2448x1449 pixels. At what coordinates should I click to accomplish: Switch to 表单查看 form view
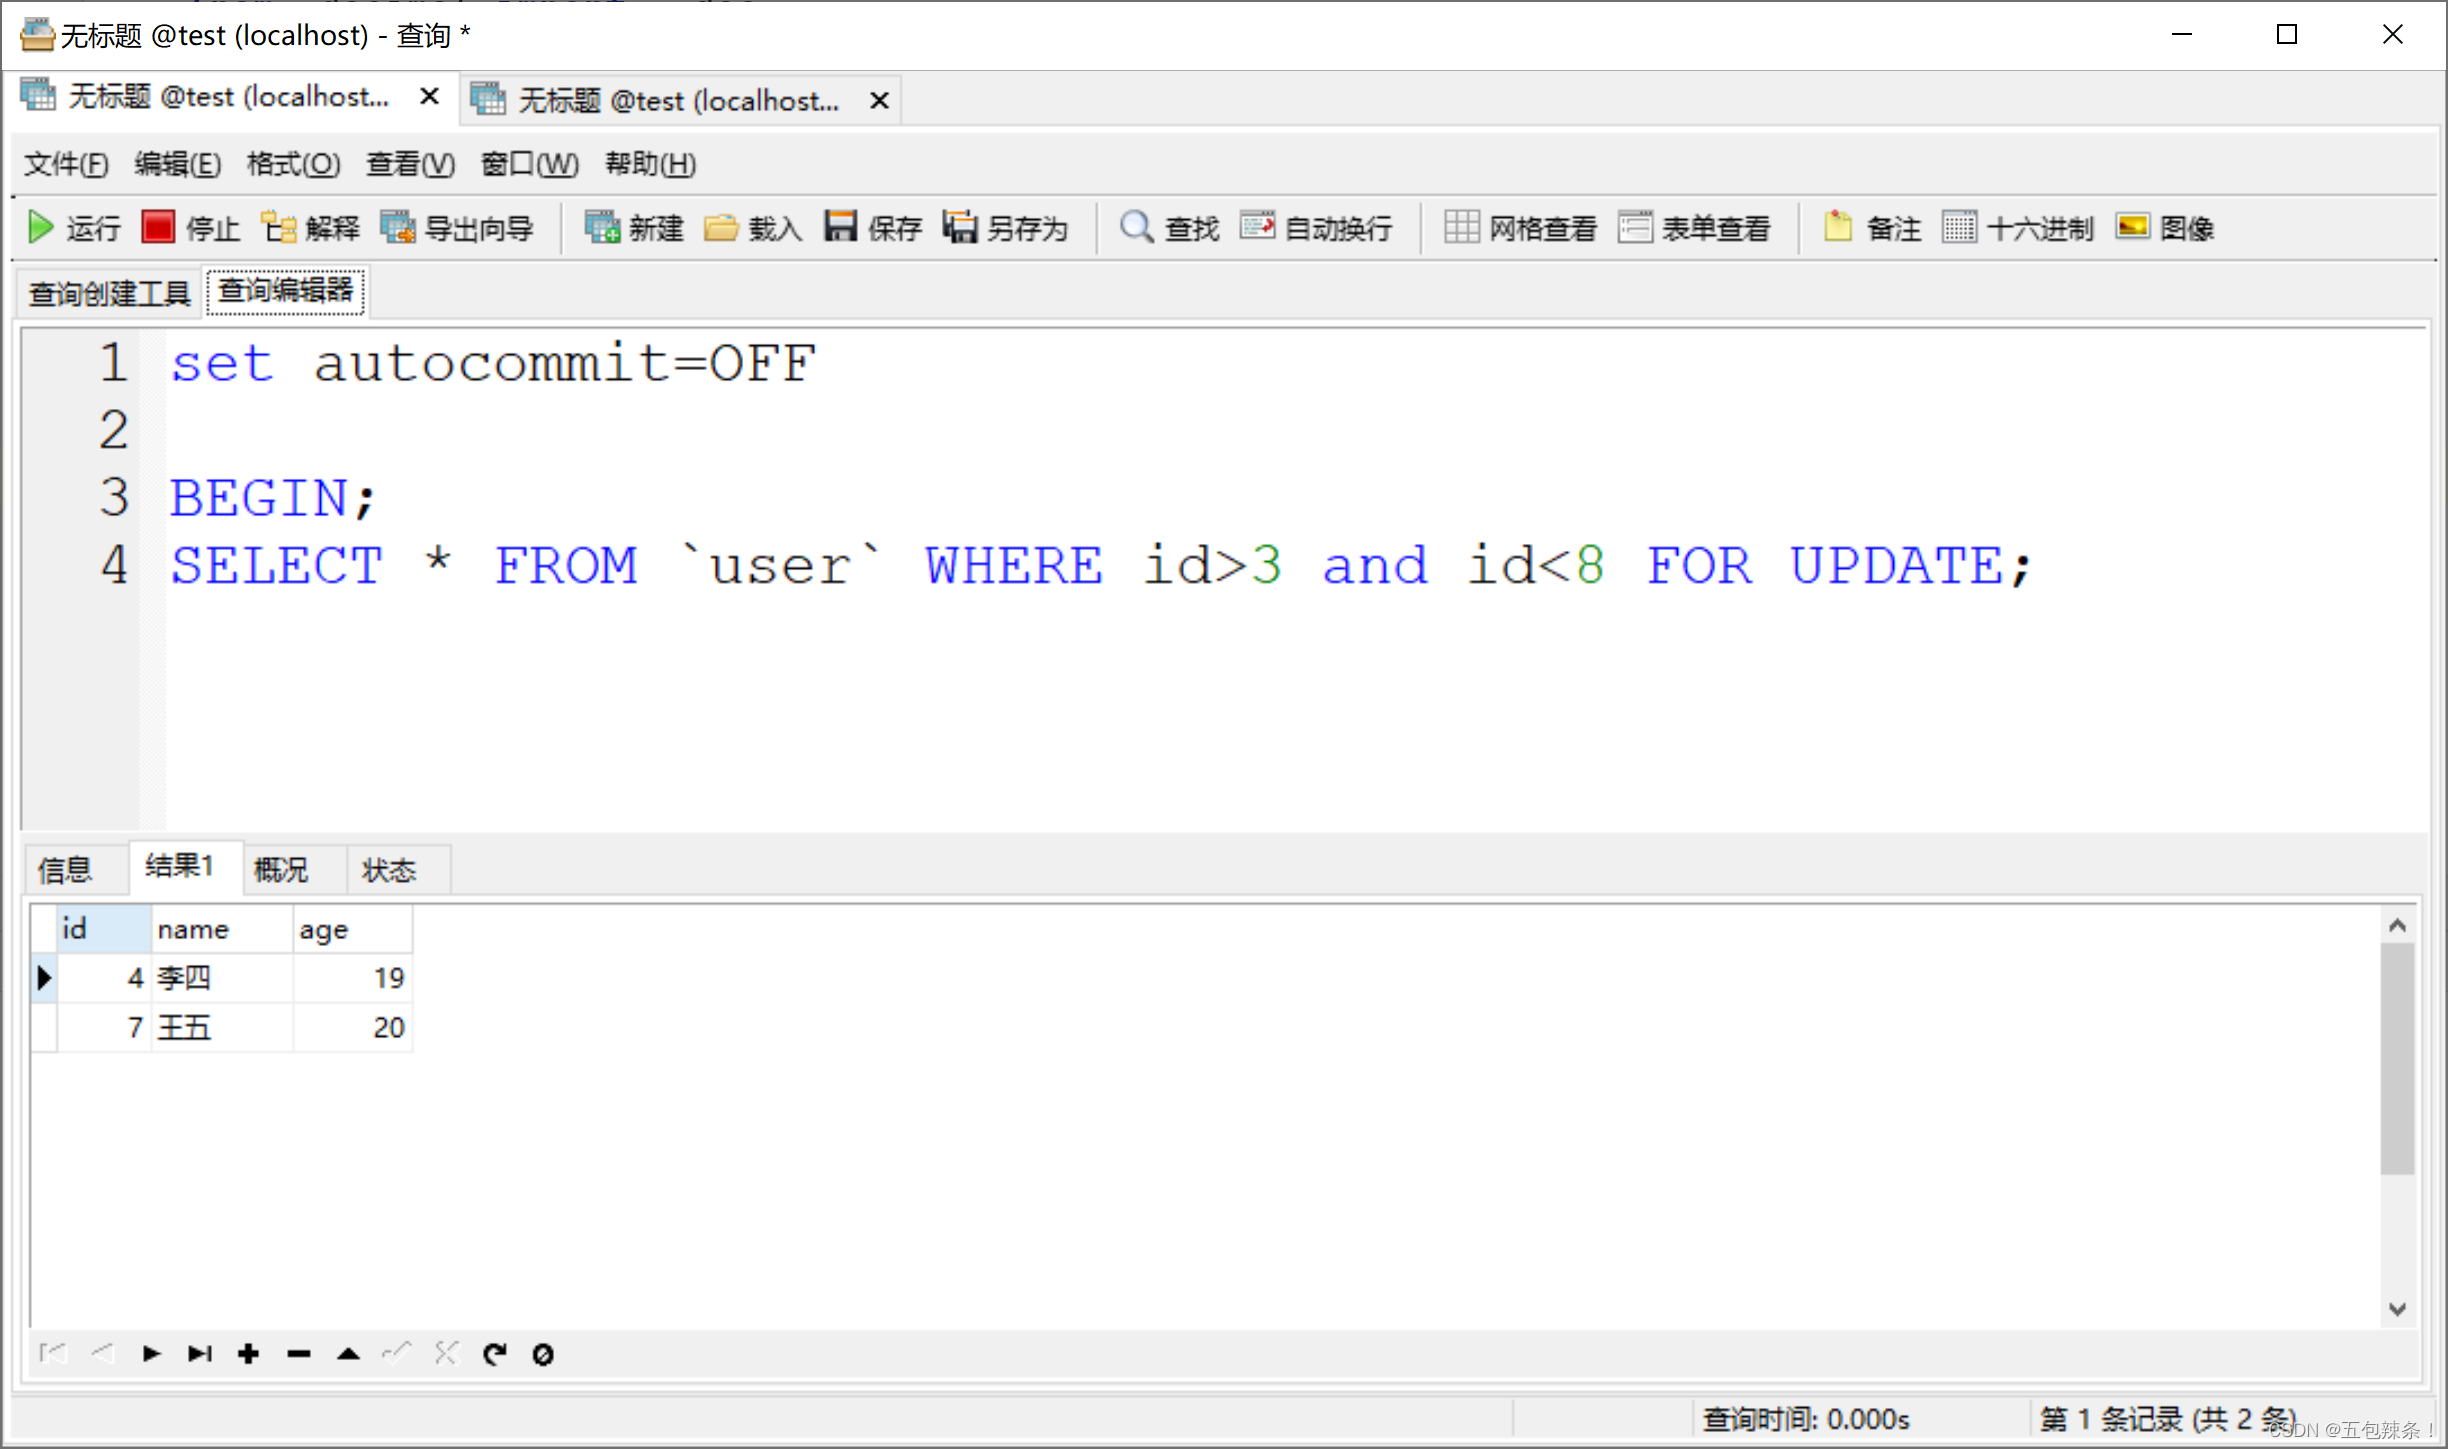click(x=1694, y=228)
